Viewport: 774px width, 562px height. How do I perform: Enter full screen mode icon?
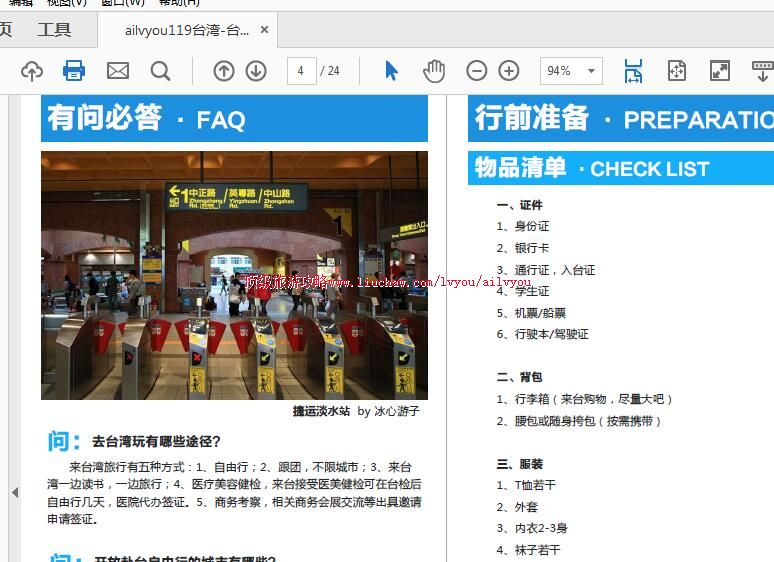[x=720, y=71]
